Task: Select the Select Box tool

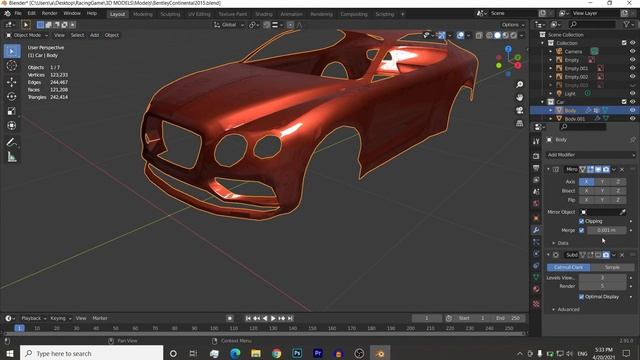Action: click(x=11, y=51)
